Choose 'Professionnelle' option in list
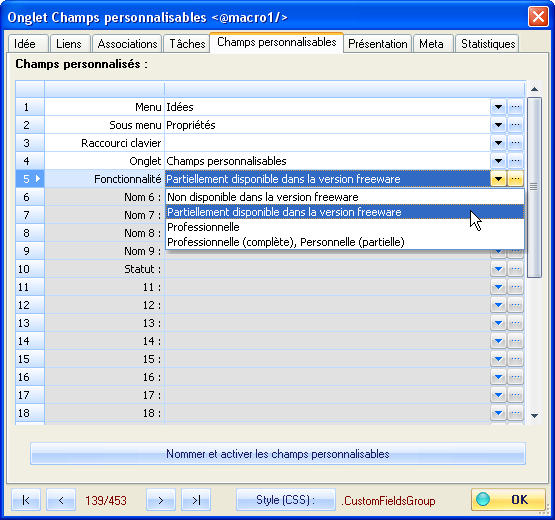The image size is (555, 520). pyautogui.click(x=345, y=227)
